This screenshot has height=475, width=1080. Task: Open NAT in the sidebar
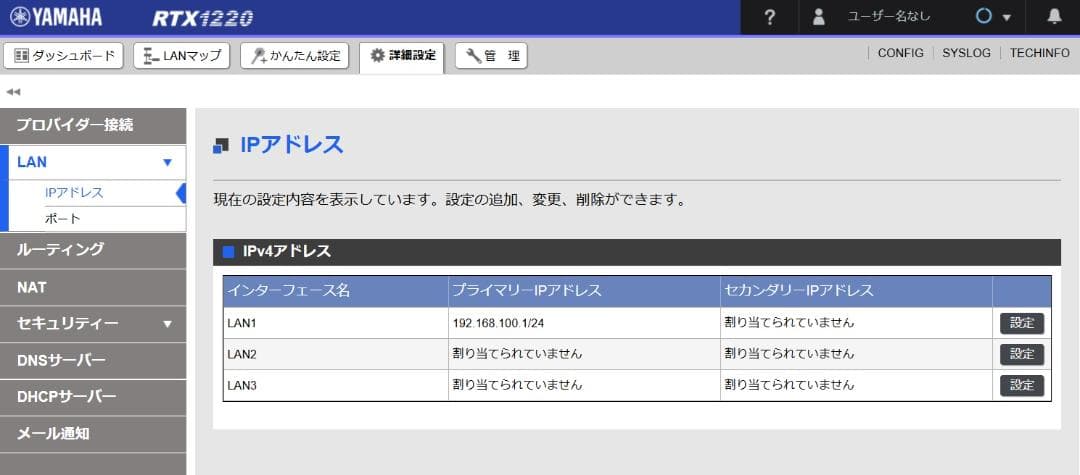pyautogui.click(x=93, y=287)
